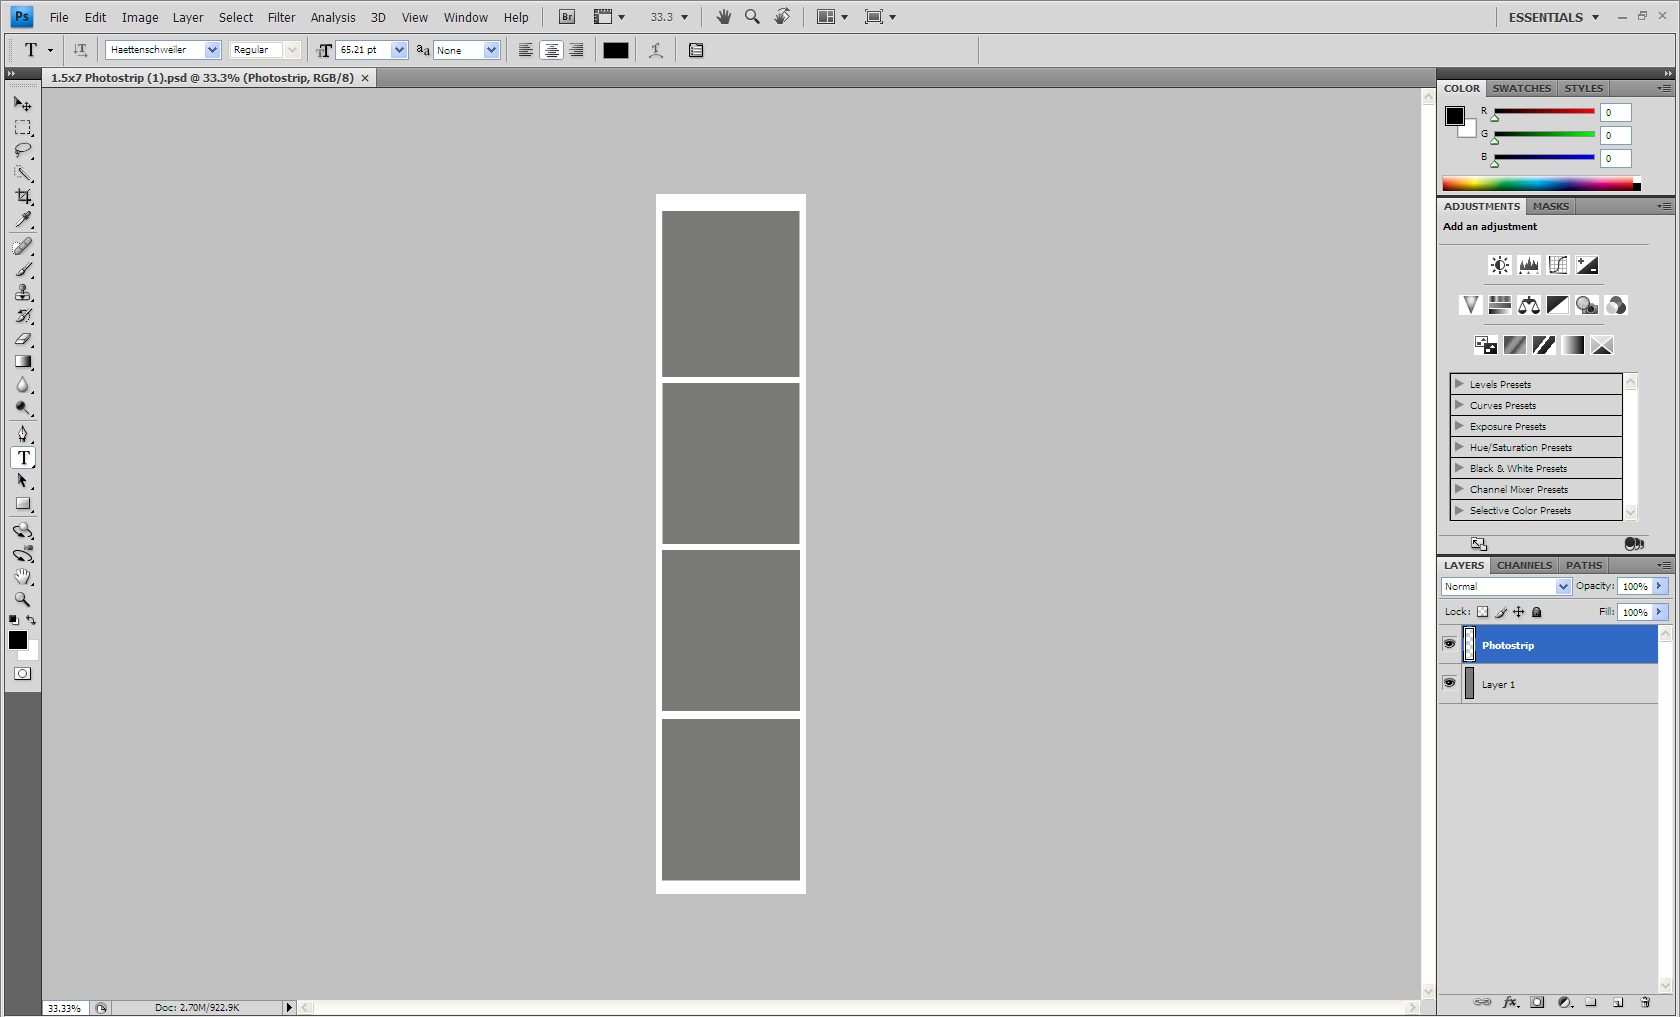Create warped text
Viewport: 1680px width, 1017px height.
pyautogui.click(x=656, y=50)
